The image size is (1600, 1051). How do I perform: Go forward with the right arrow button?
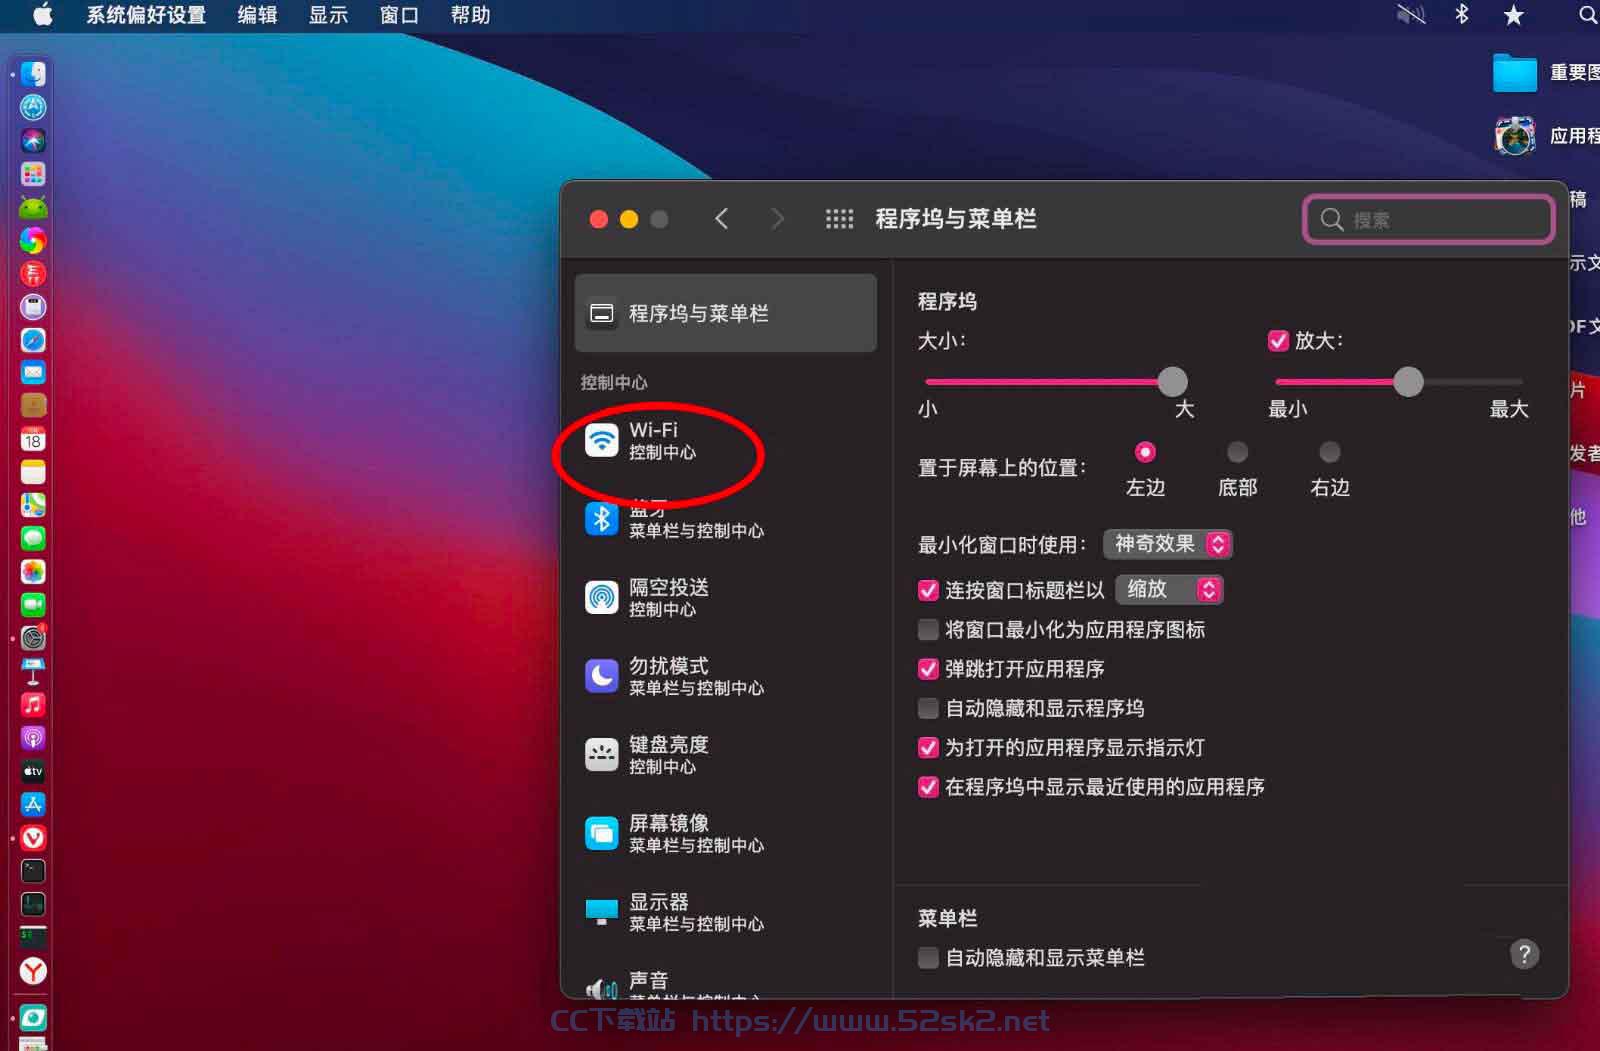click(777, 219)
